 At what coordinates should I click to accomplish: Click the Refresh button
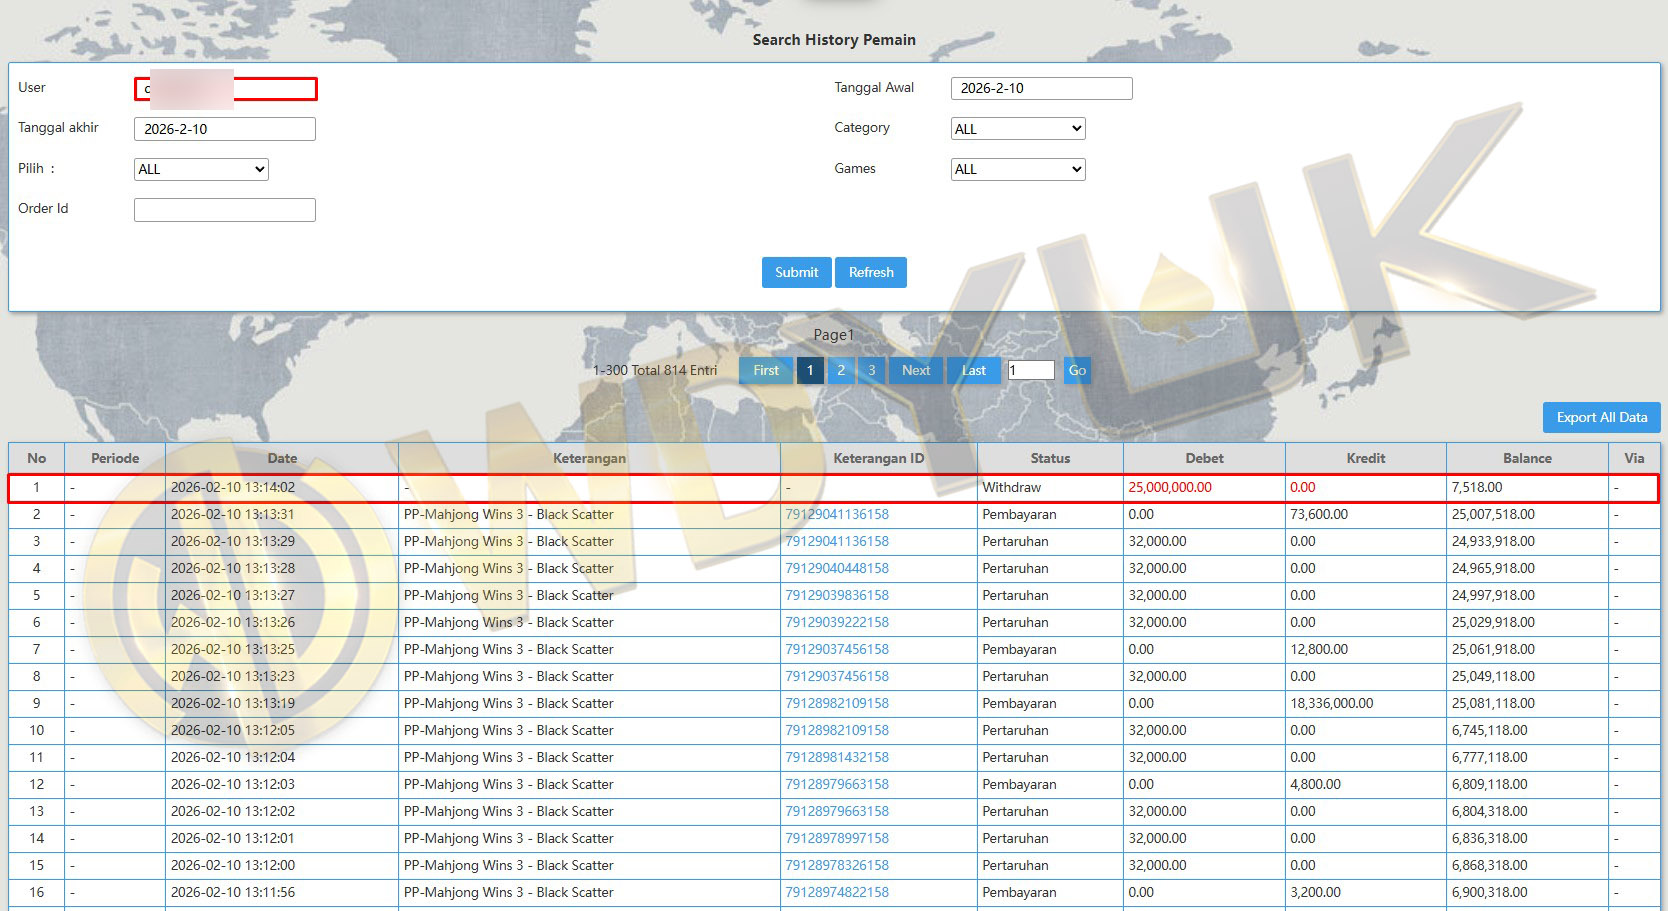(x=871, y=272)
